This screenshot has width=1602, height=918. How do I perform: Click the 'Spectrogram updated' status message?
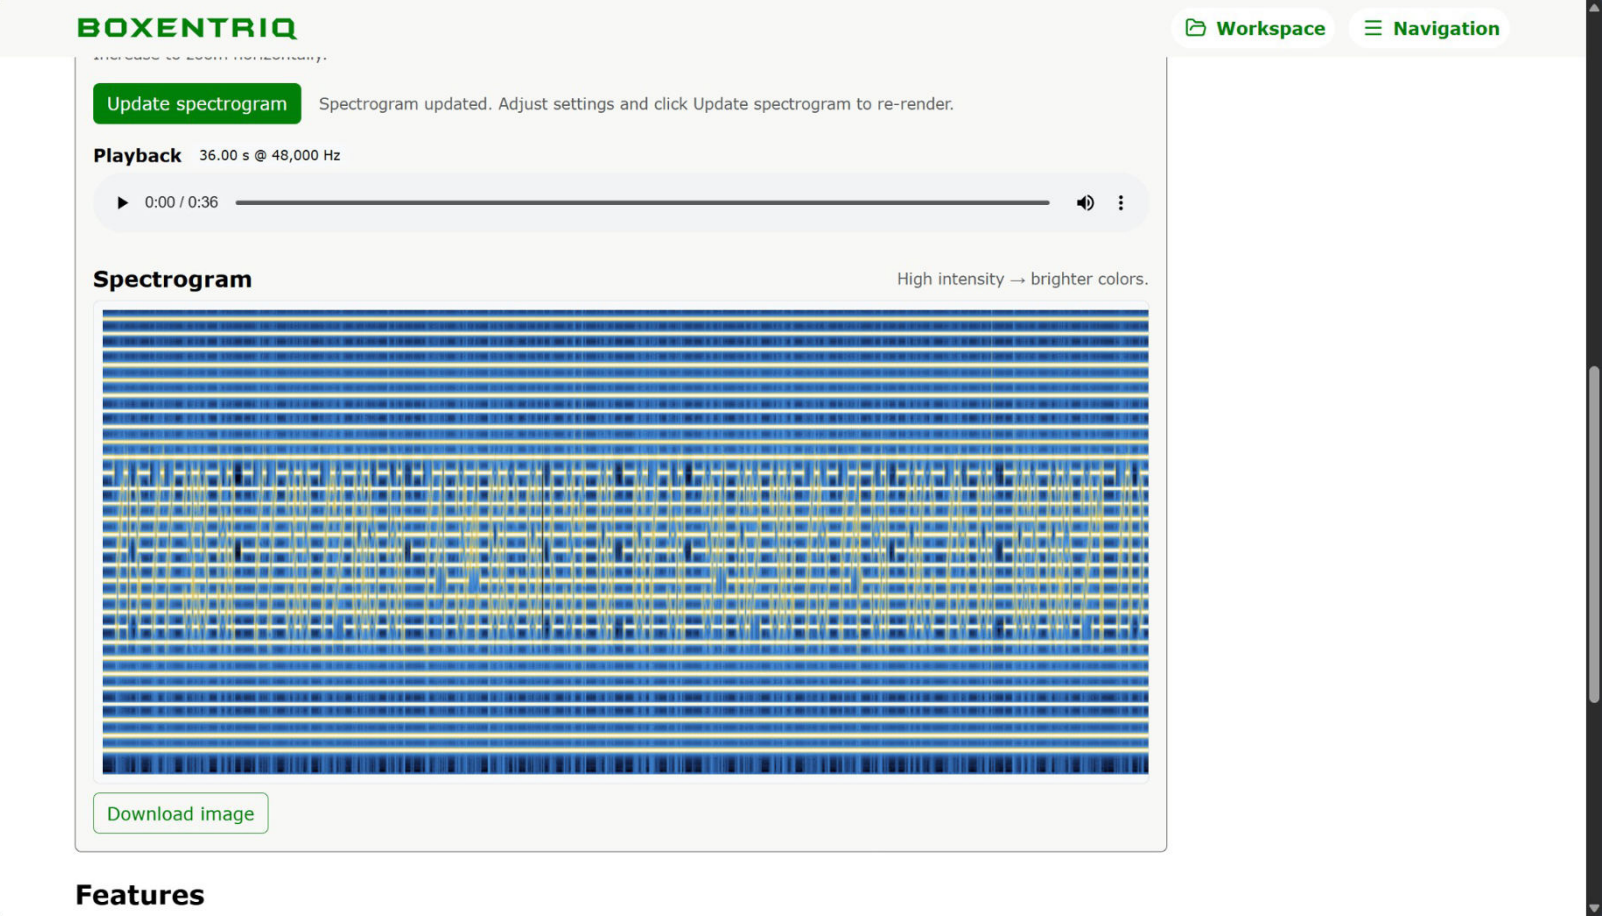tap(636, 104)
